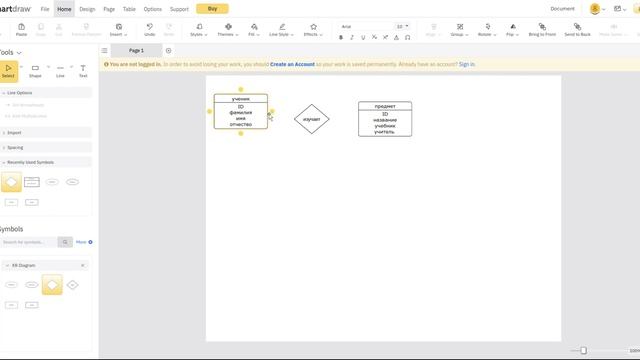Pick the double-diamond symbol in ER Diagram
The image size is (640, 360).
pyautogui.click(x=73, y=285)
